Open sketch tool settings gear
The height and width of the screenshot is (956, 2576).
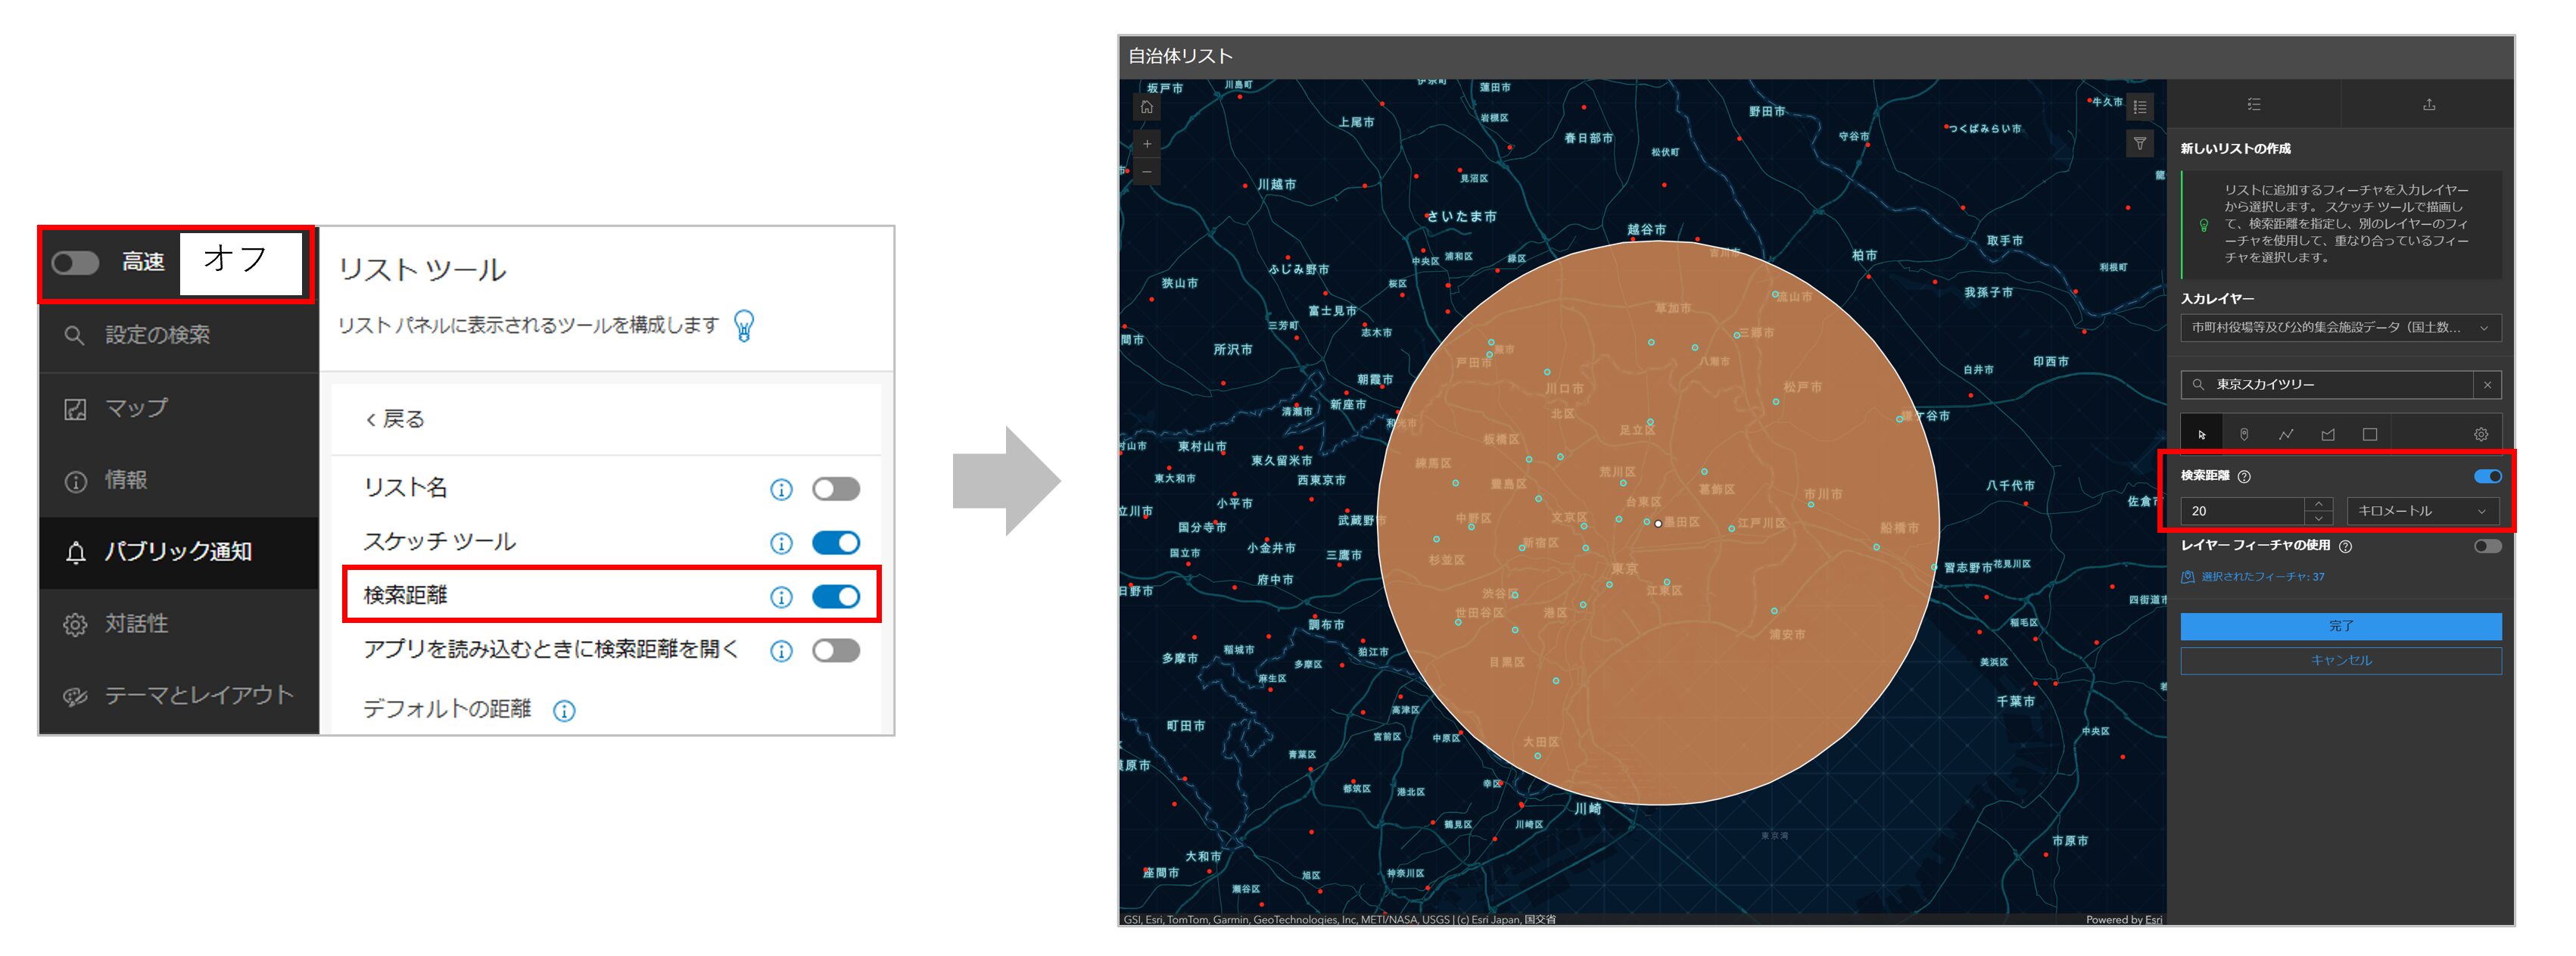click(2481, 435)
